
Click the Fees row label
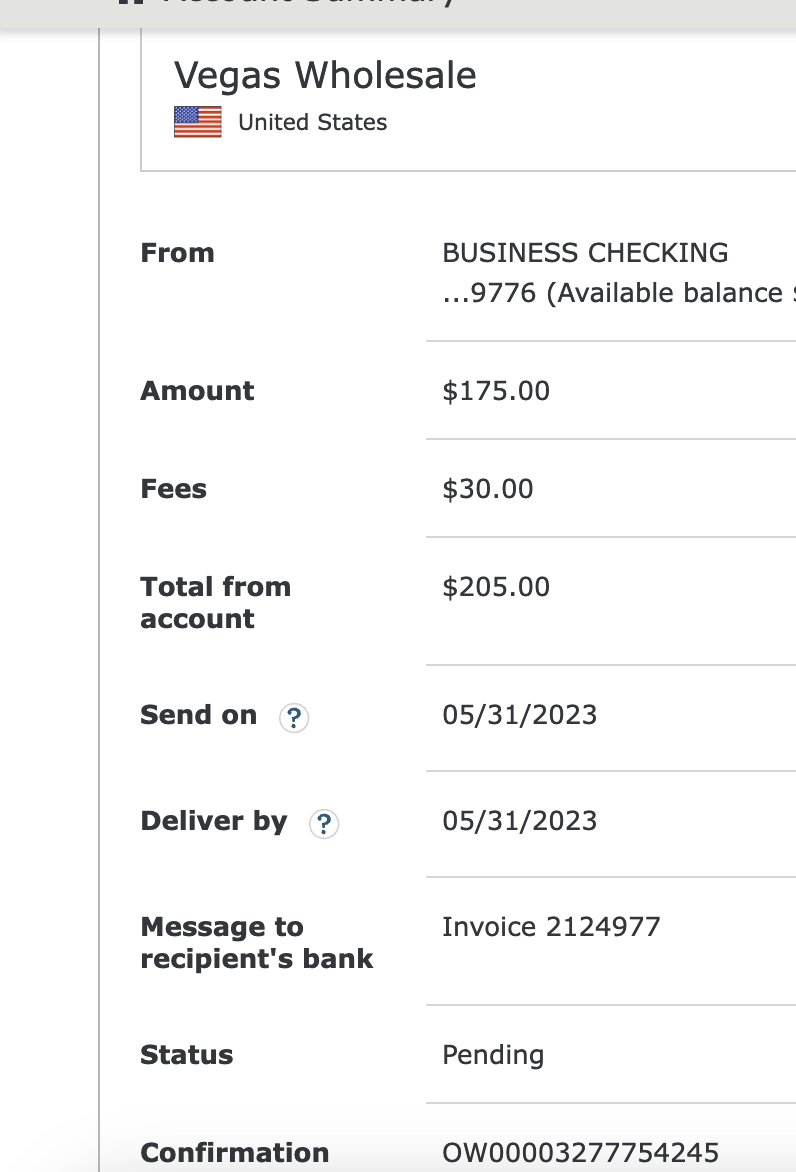173,489
